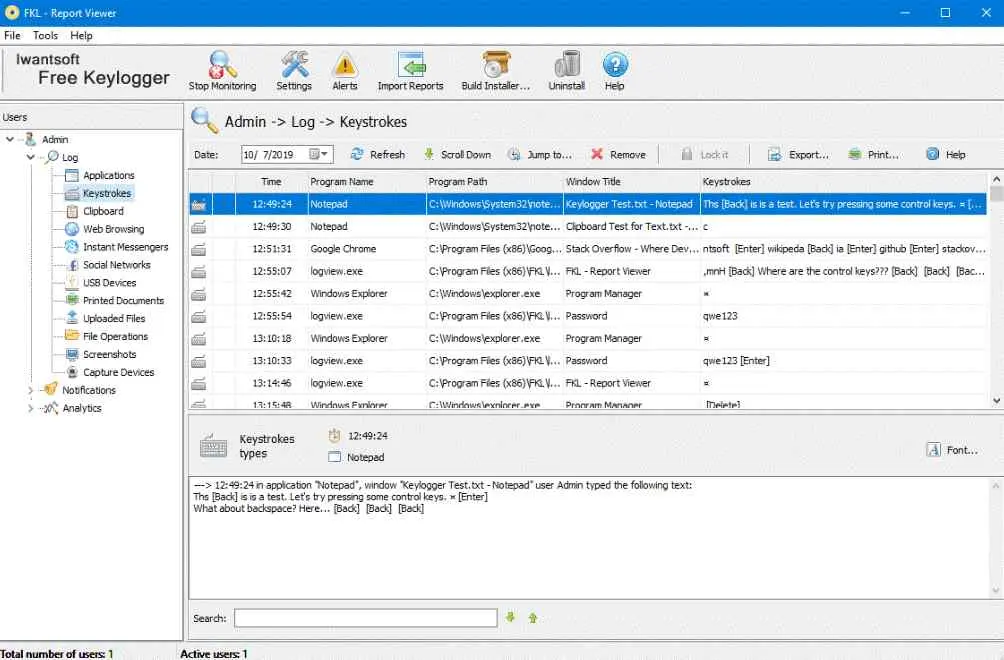Click the search previous green up arrow
Image resolution: width=1004 pixels, height=660 pixels.
point(533,618)
